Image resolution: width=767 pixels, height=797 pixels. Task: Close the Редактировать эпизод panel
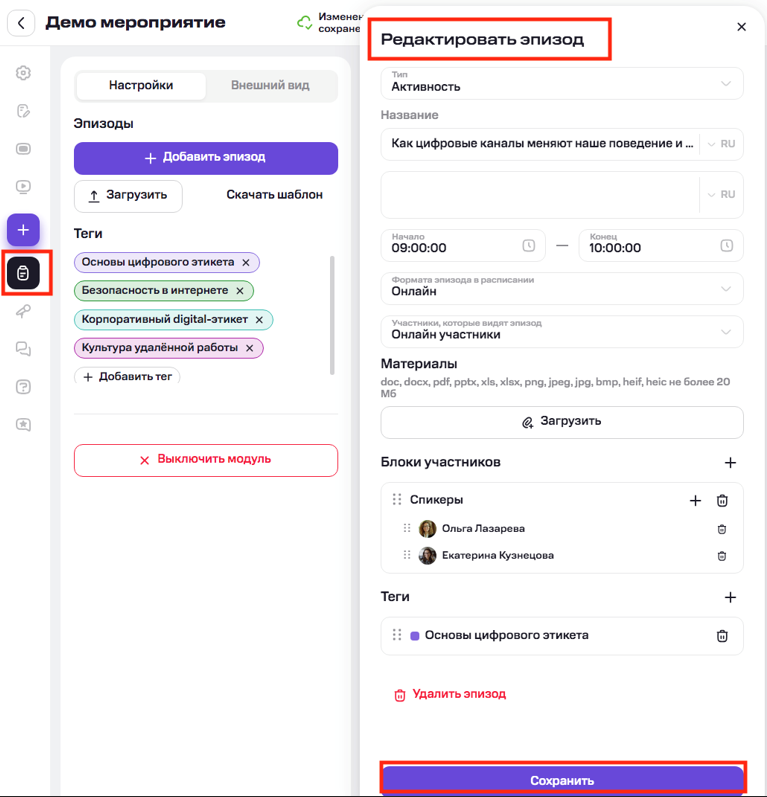point(741,27)
